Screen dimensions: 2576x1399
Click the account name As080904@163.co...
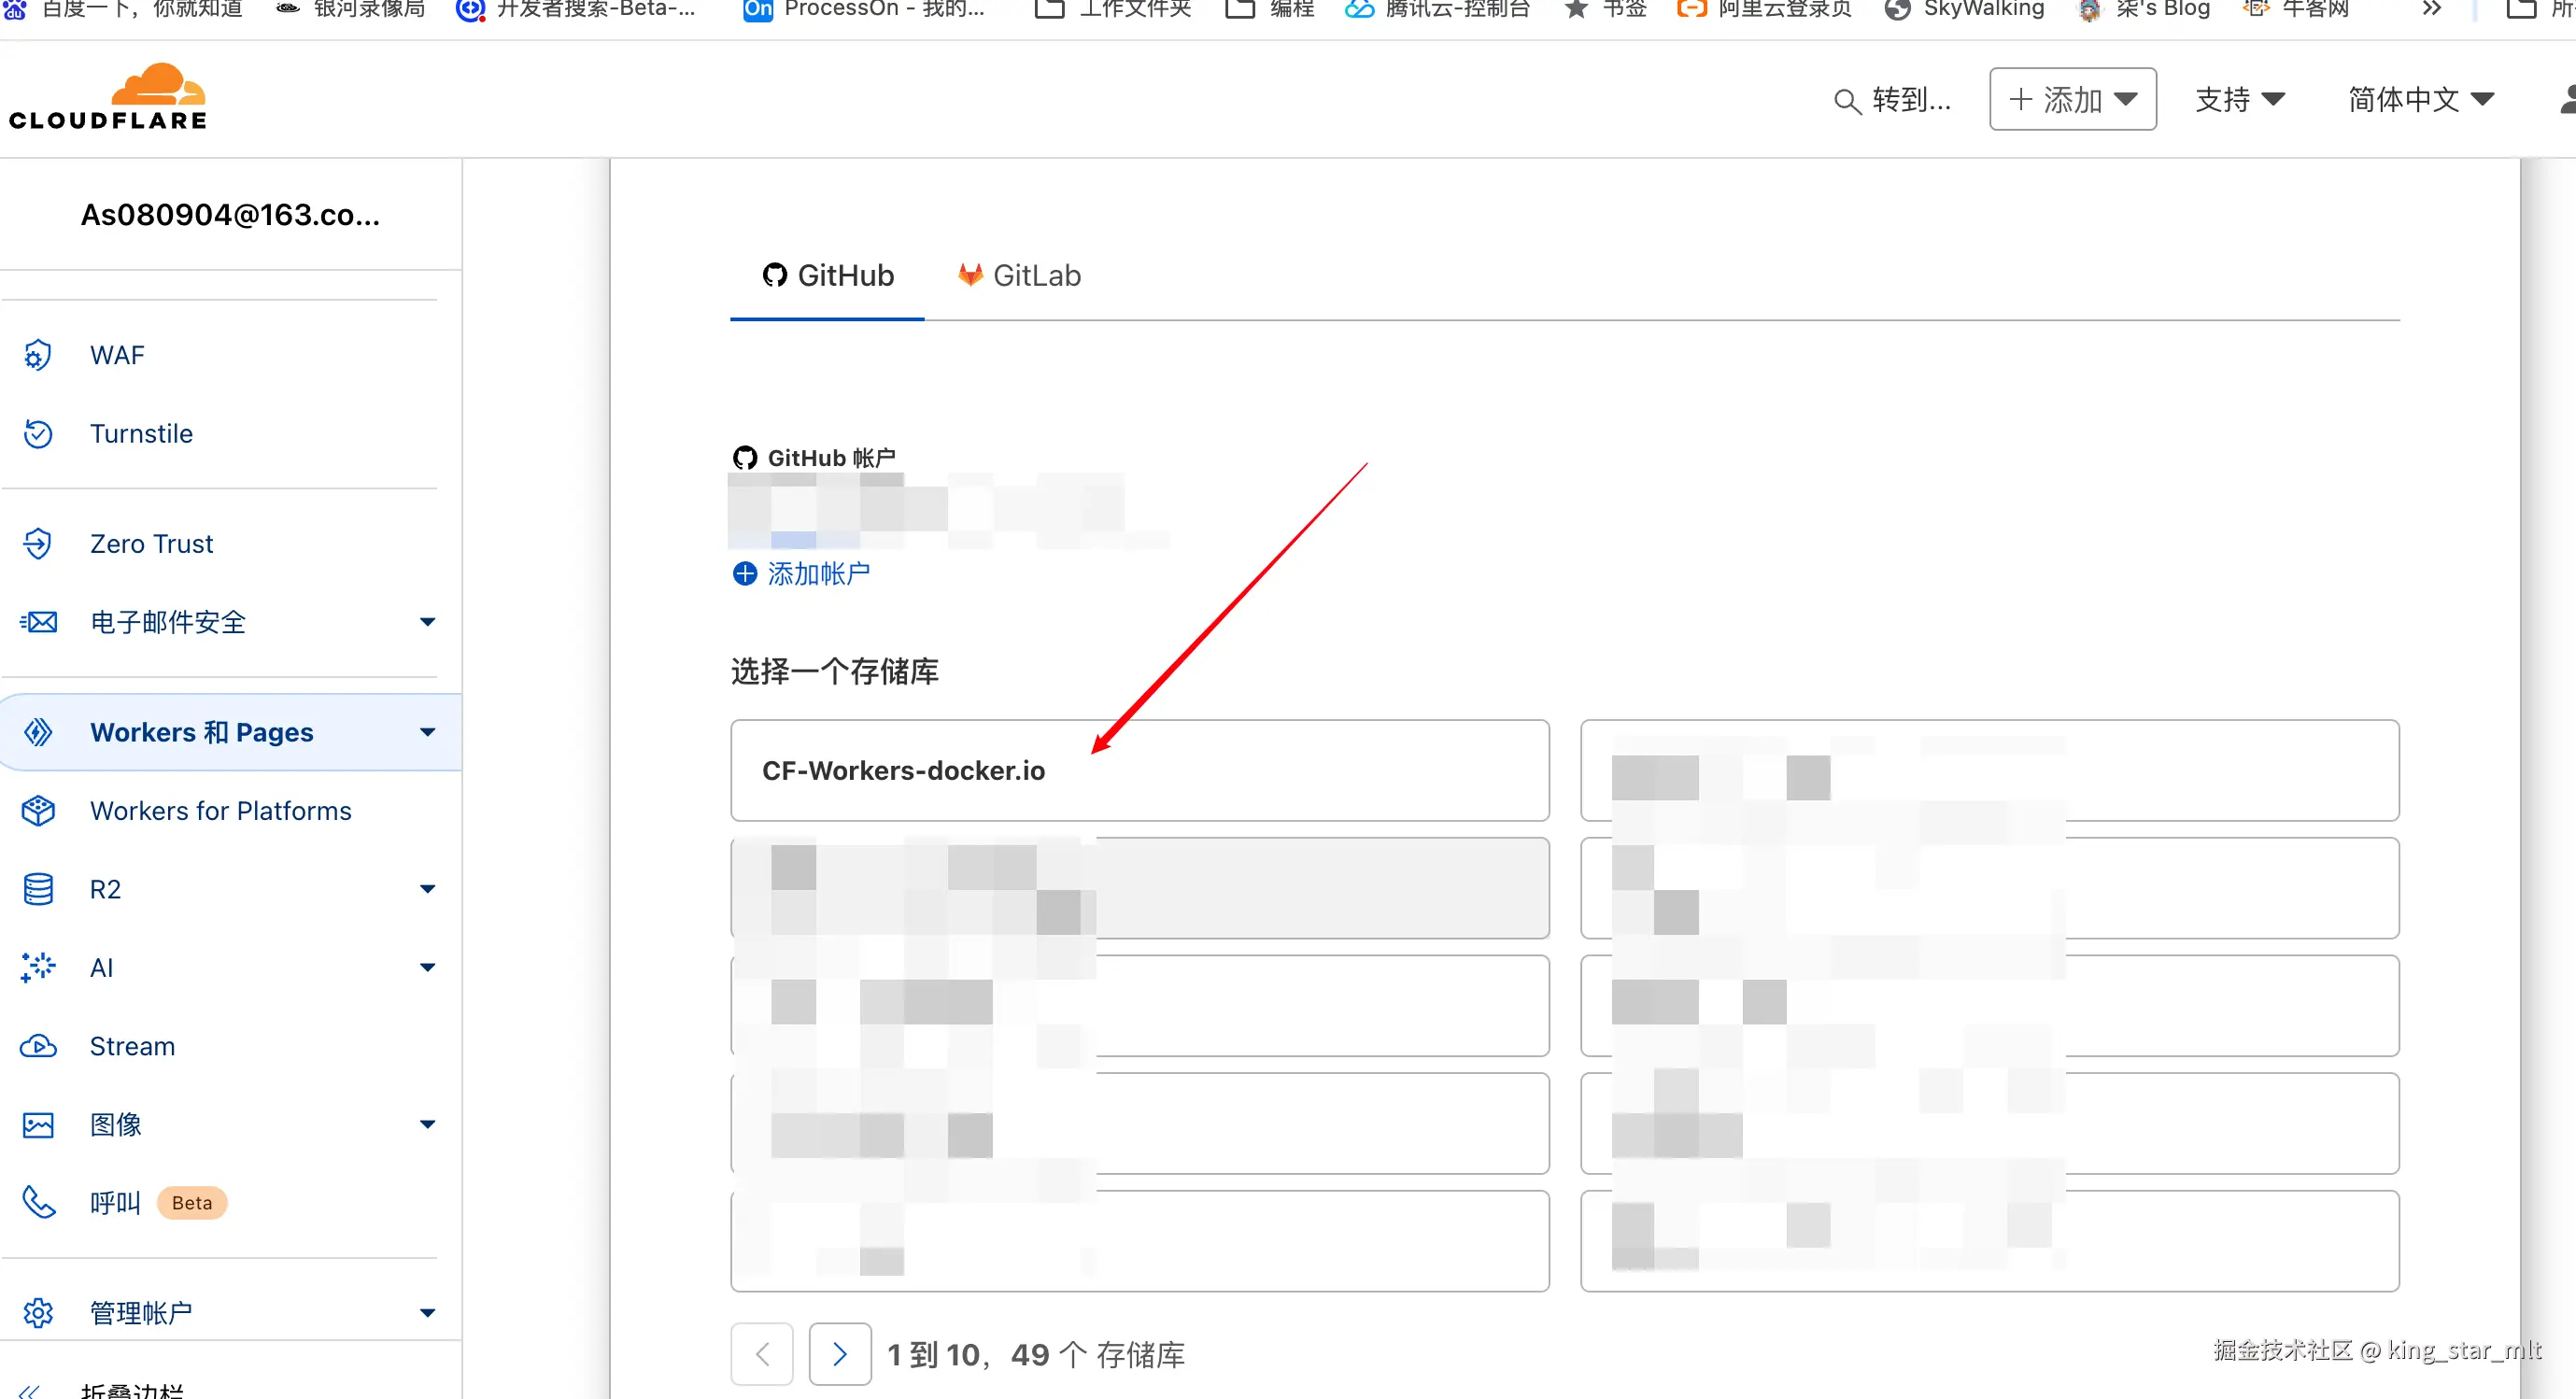[230, 215]
